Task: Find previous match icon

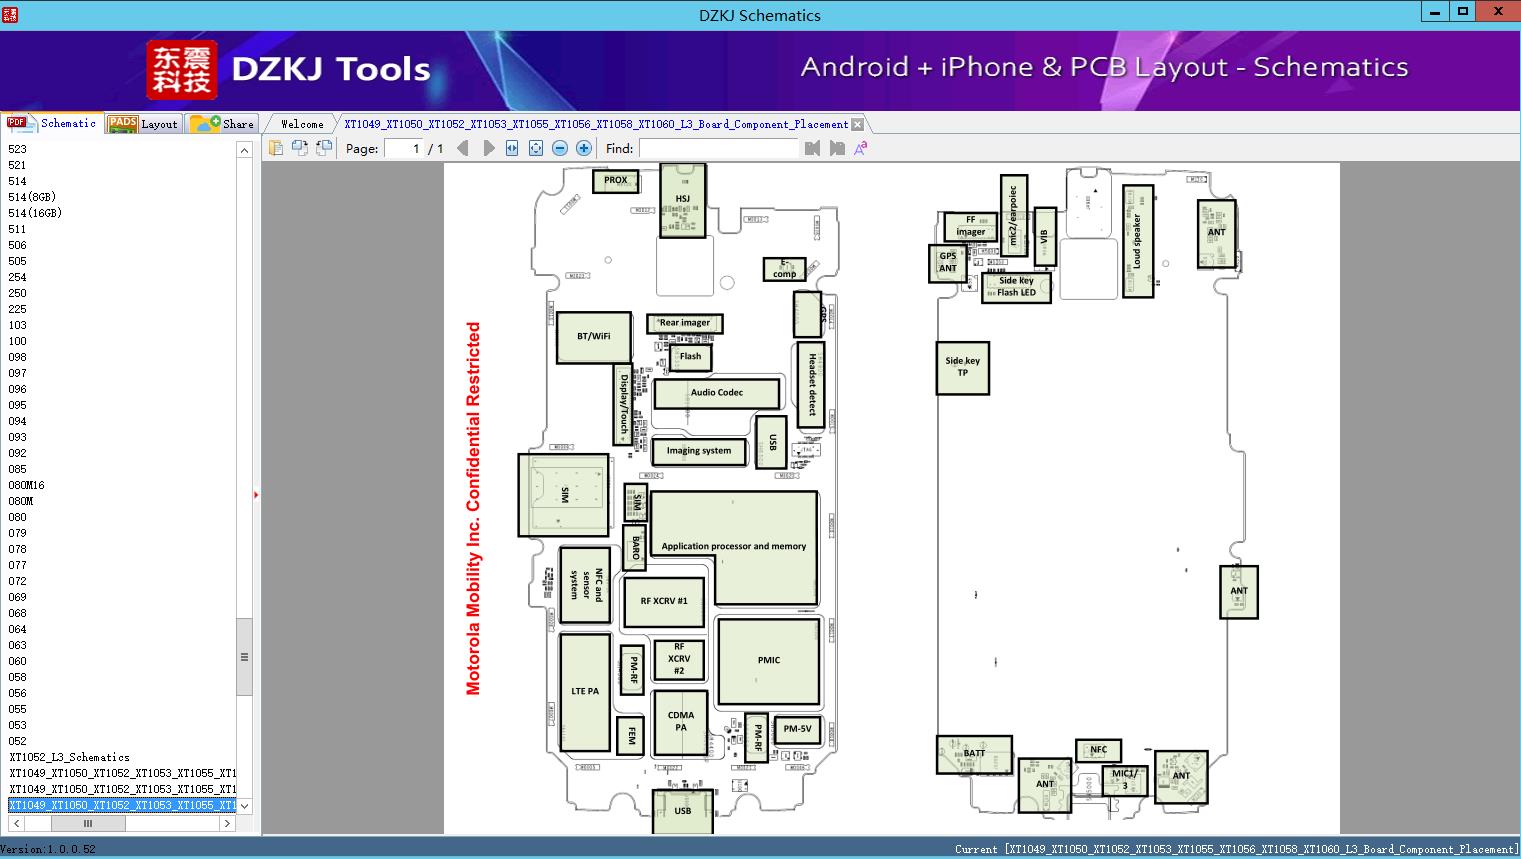Action: [812, 148]
